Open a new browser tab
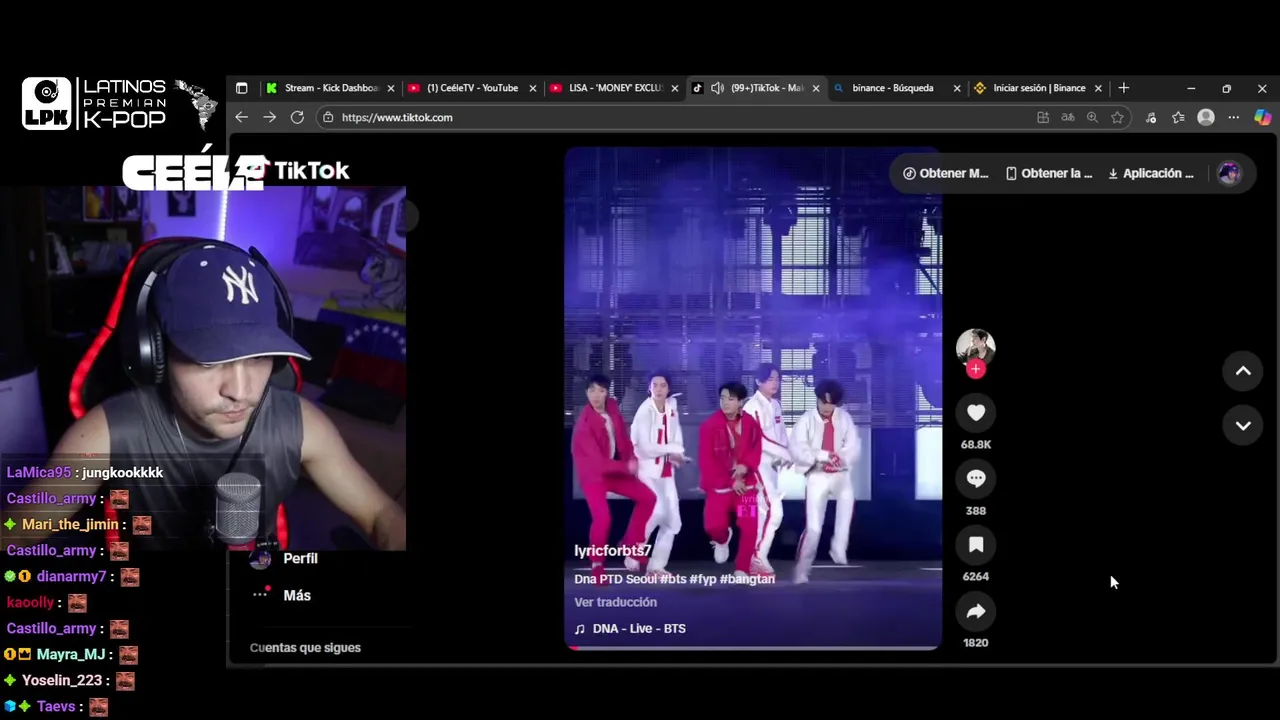Image resolution: width=1280 pixels, height=720 pixels. point(1123,88)
